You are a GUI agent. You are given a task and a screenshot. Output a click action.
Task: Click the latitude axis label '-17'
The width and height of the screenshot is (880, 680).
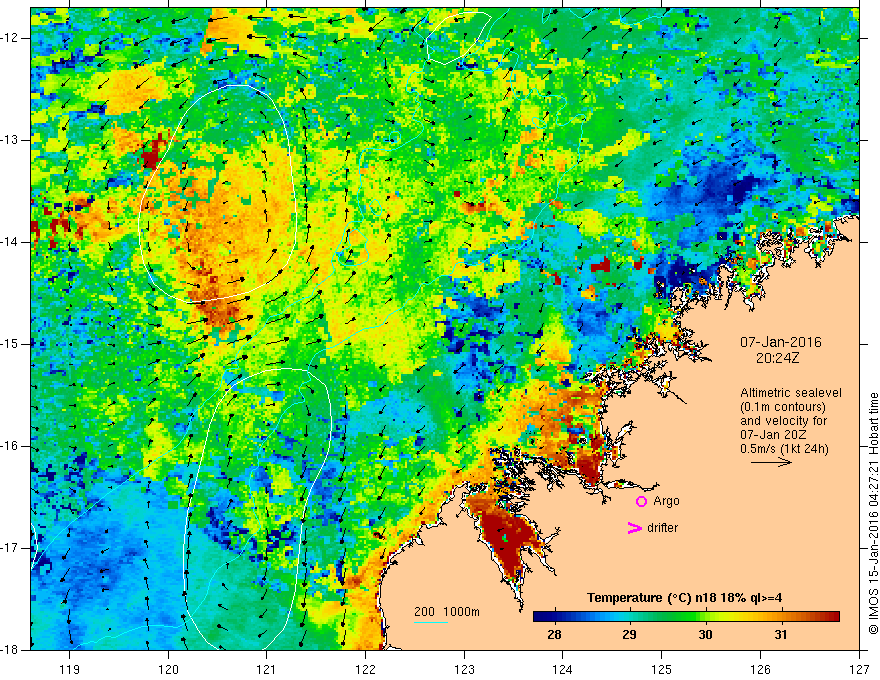click(x=10, y=548)
